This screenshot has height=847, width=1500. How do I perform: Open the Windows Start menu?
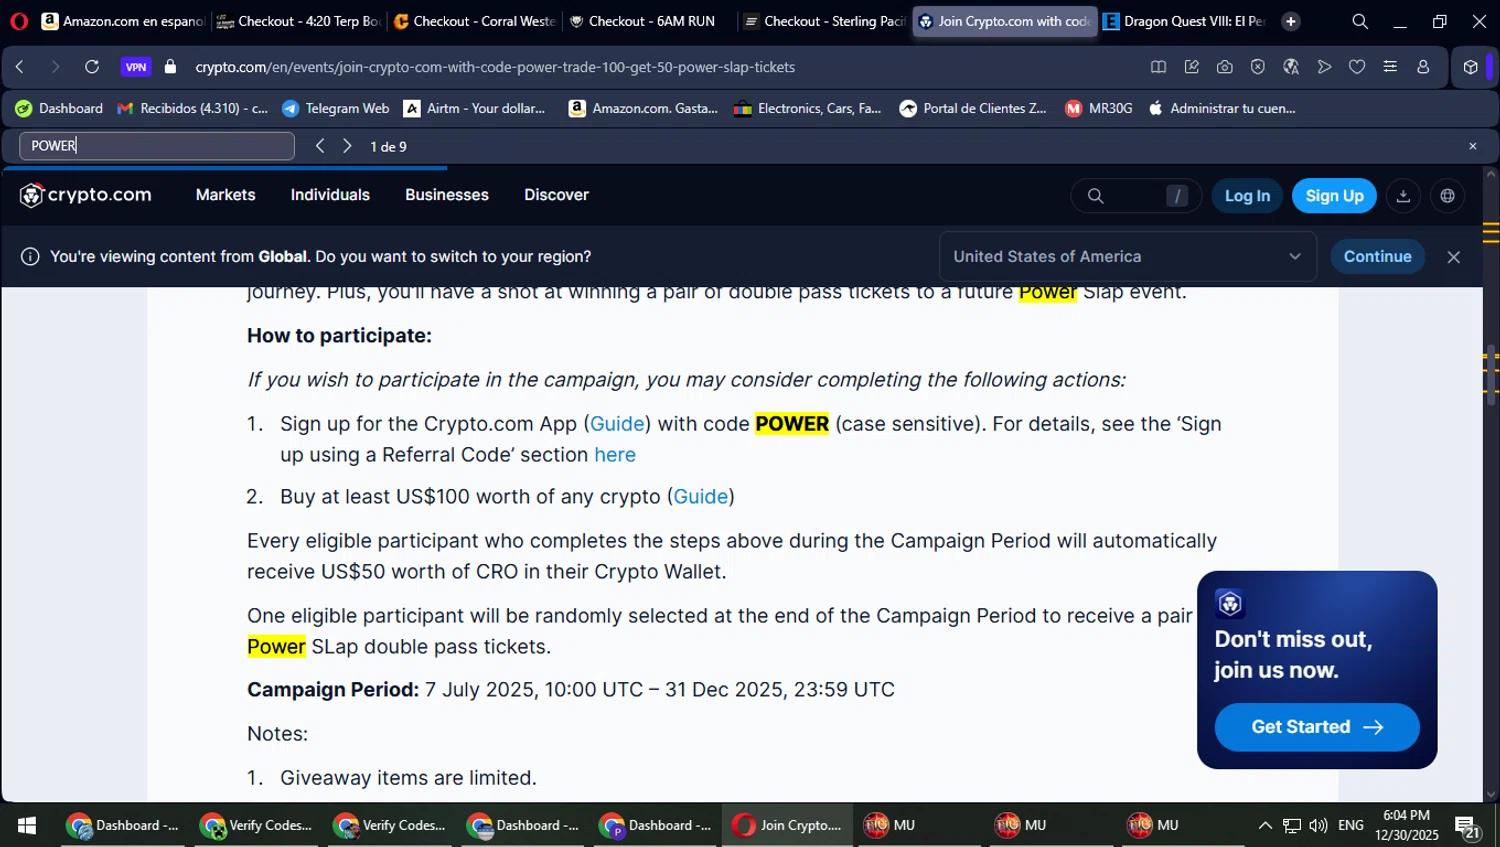tap(27, 825)
